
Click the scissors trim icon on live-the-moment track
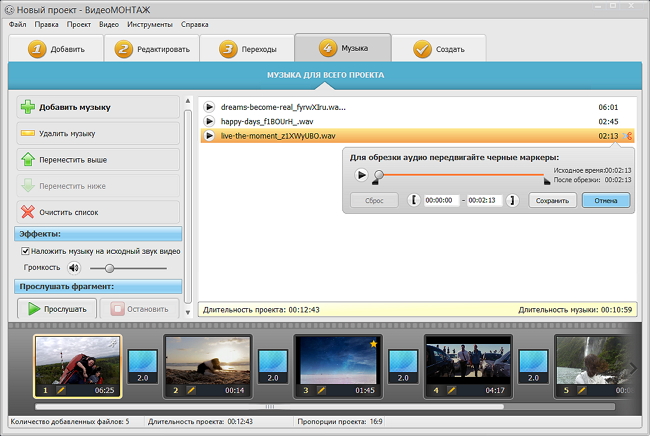pyautogui.click(x=628, y=136)
